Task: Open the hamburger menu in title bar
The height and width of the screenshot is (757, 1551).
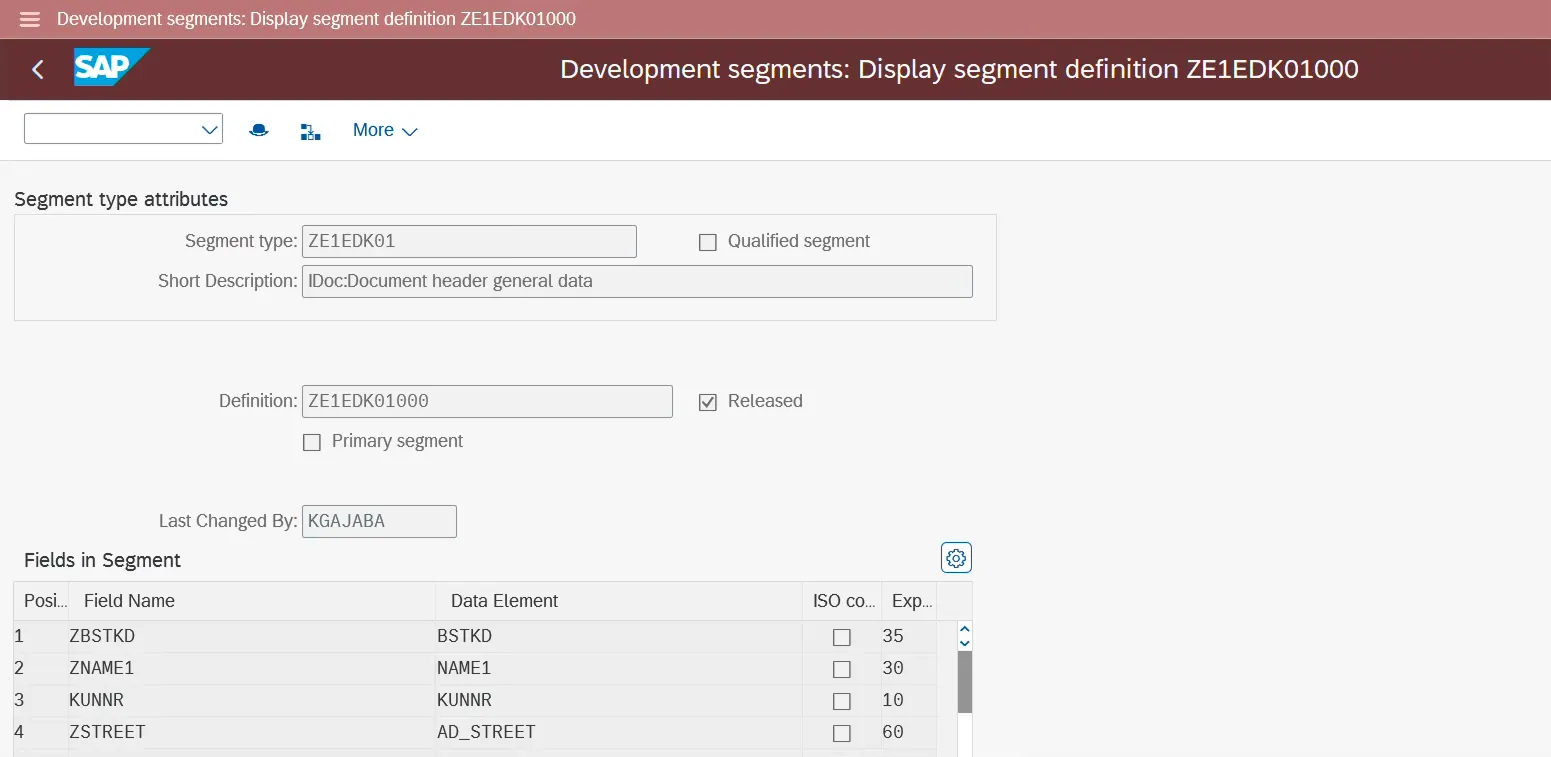Action: click(x=30, y=19)
